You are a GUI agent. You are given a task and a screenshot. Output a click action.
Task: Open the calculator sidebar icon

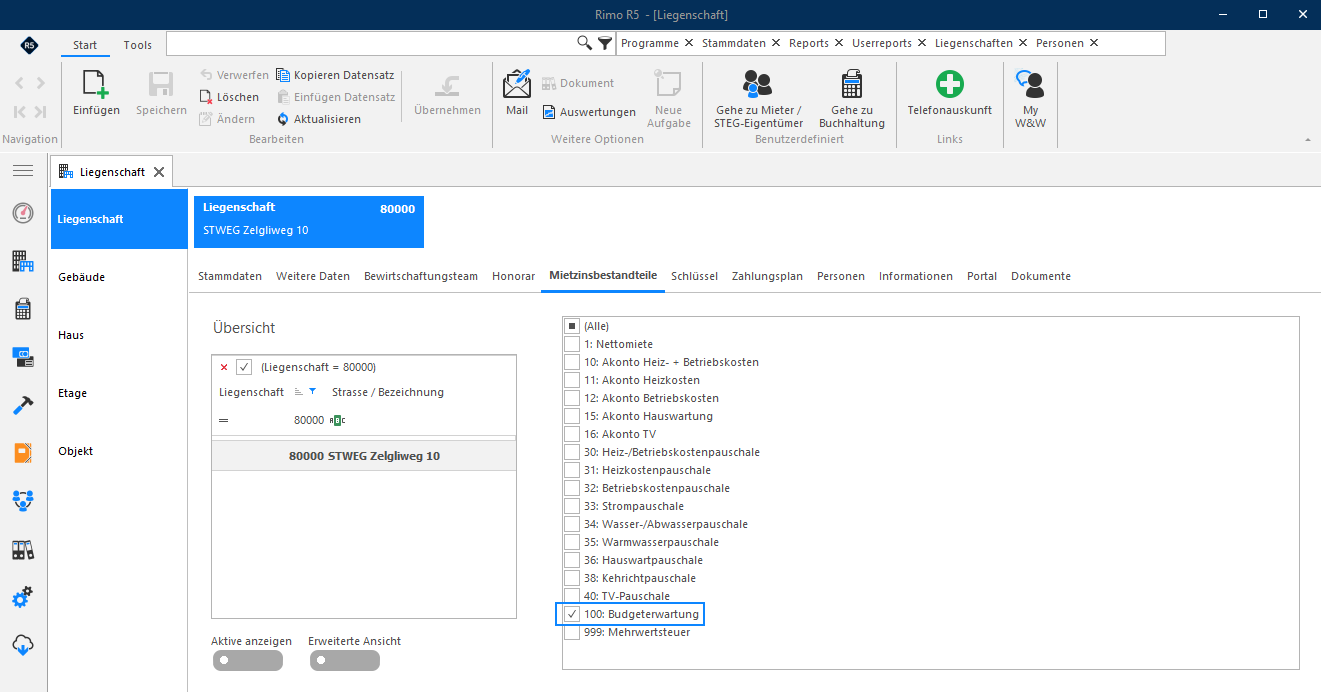click(x=23, y=309)
